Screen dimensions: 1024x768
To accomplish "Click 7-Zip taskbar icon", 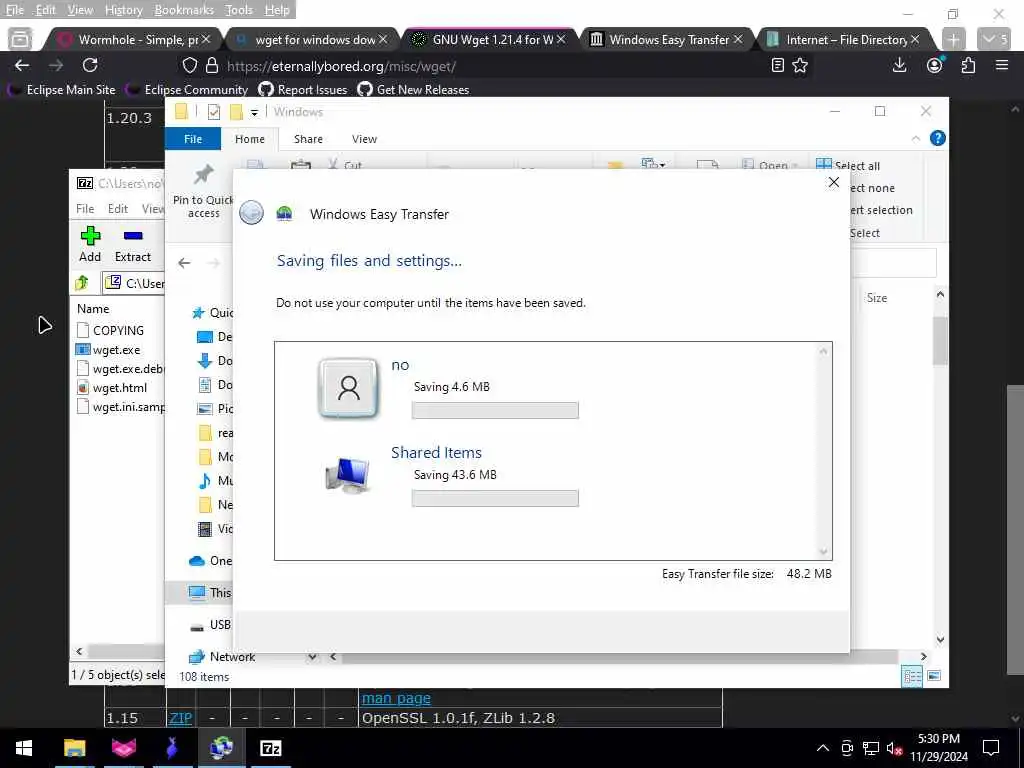I will click(270, 748).
